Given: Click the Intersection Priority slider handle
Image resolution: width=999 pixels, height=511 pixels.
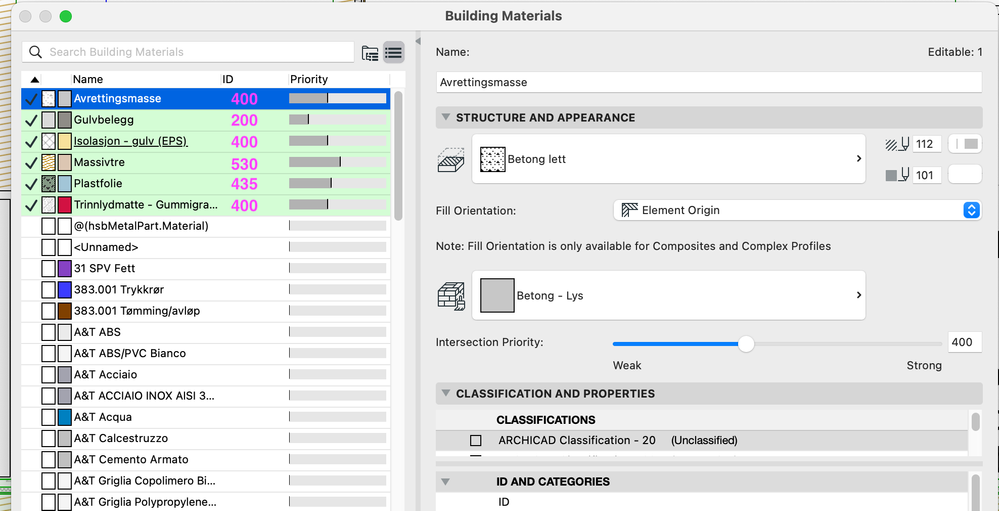Looking at the screenshot, I should click(x=745, y=343).
